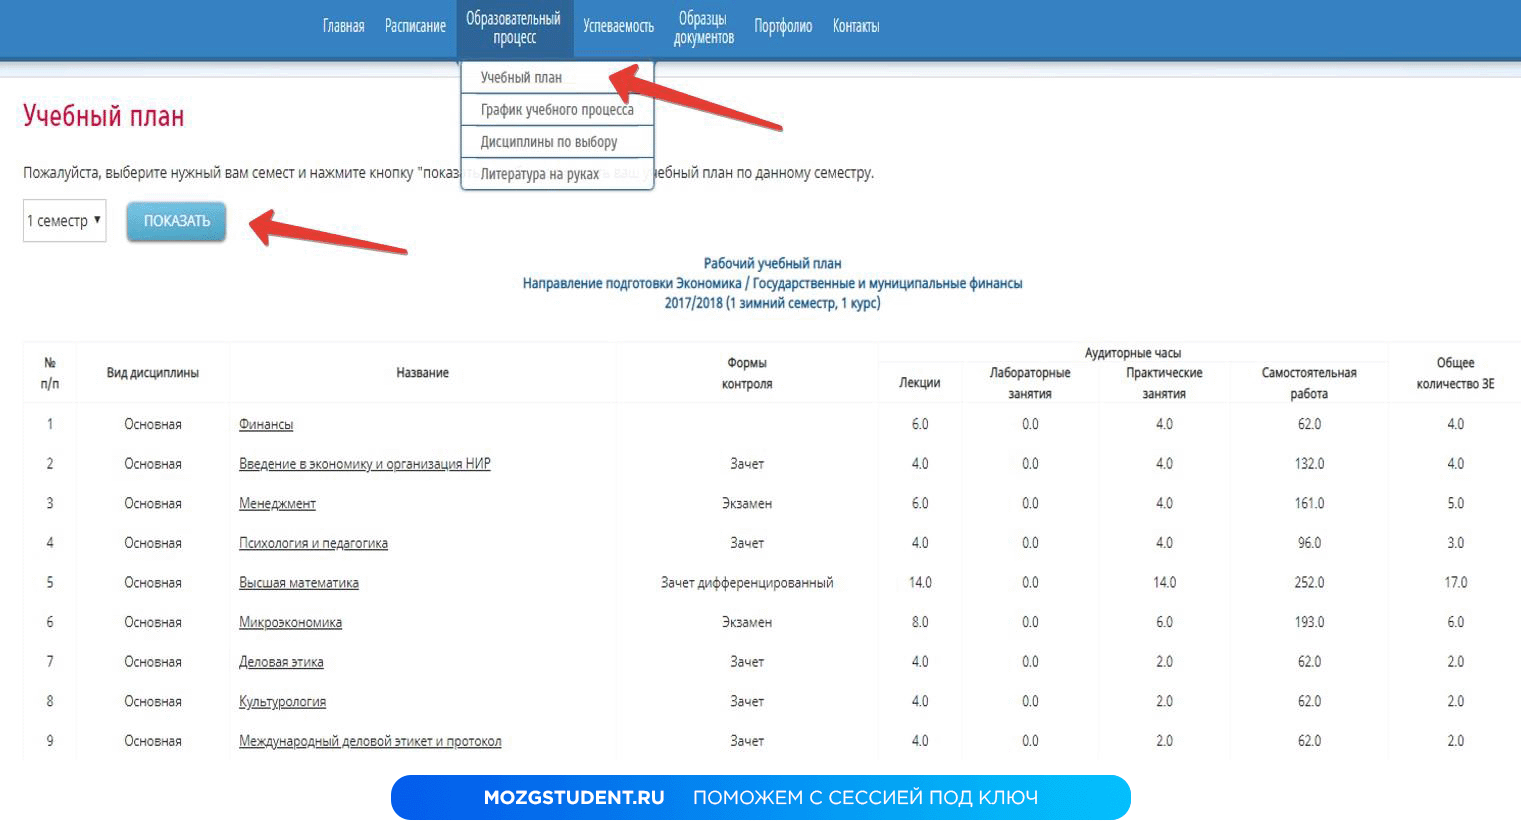Click the Вид дисциплины column header

[x=153, y=373]
